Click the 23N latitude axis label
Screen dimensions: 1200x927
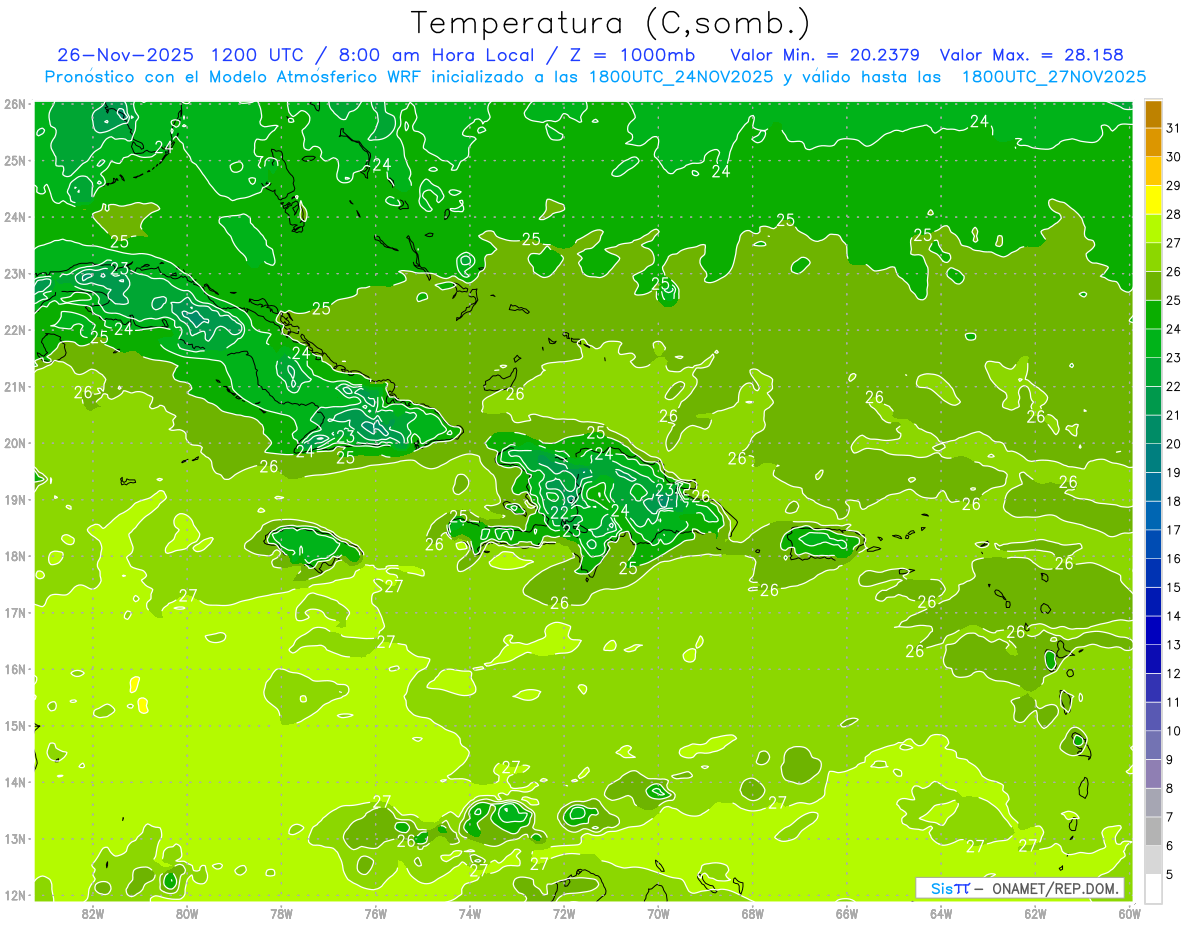pyautogui.click(x=15, y=273)
